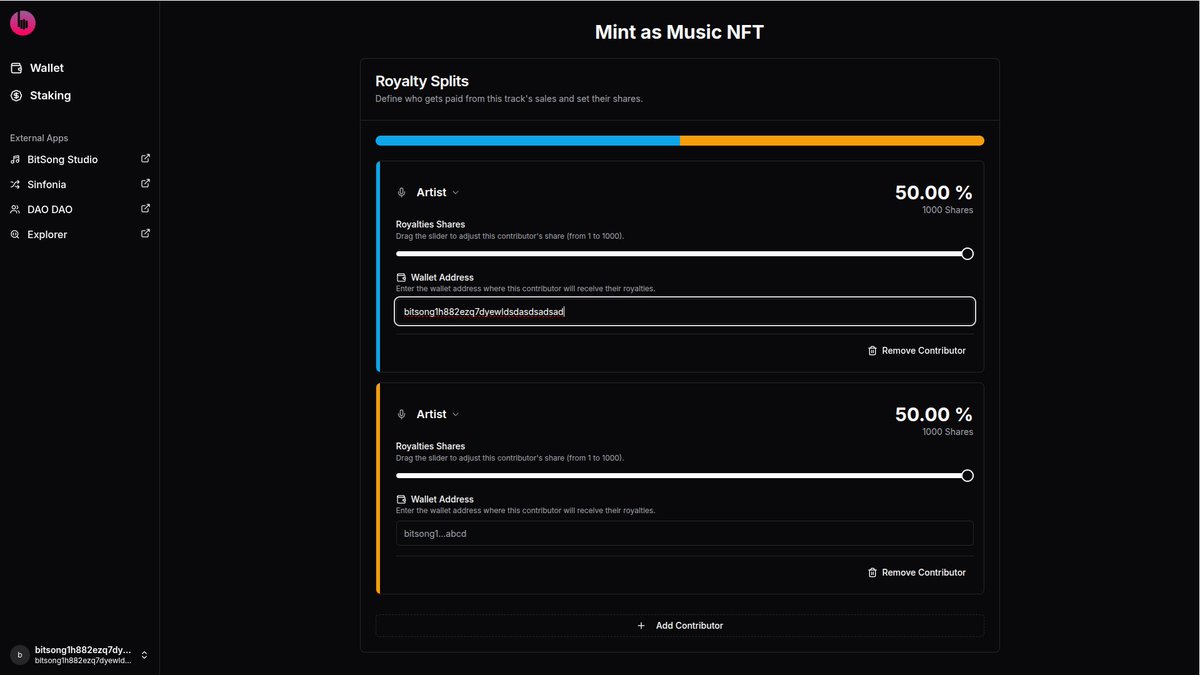Click the Wallet icon in the sidebar

pyautogui.click(x=16, y=68)
